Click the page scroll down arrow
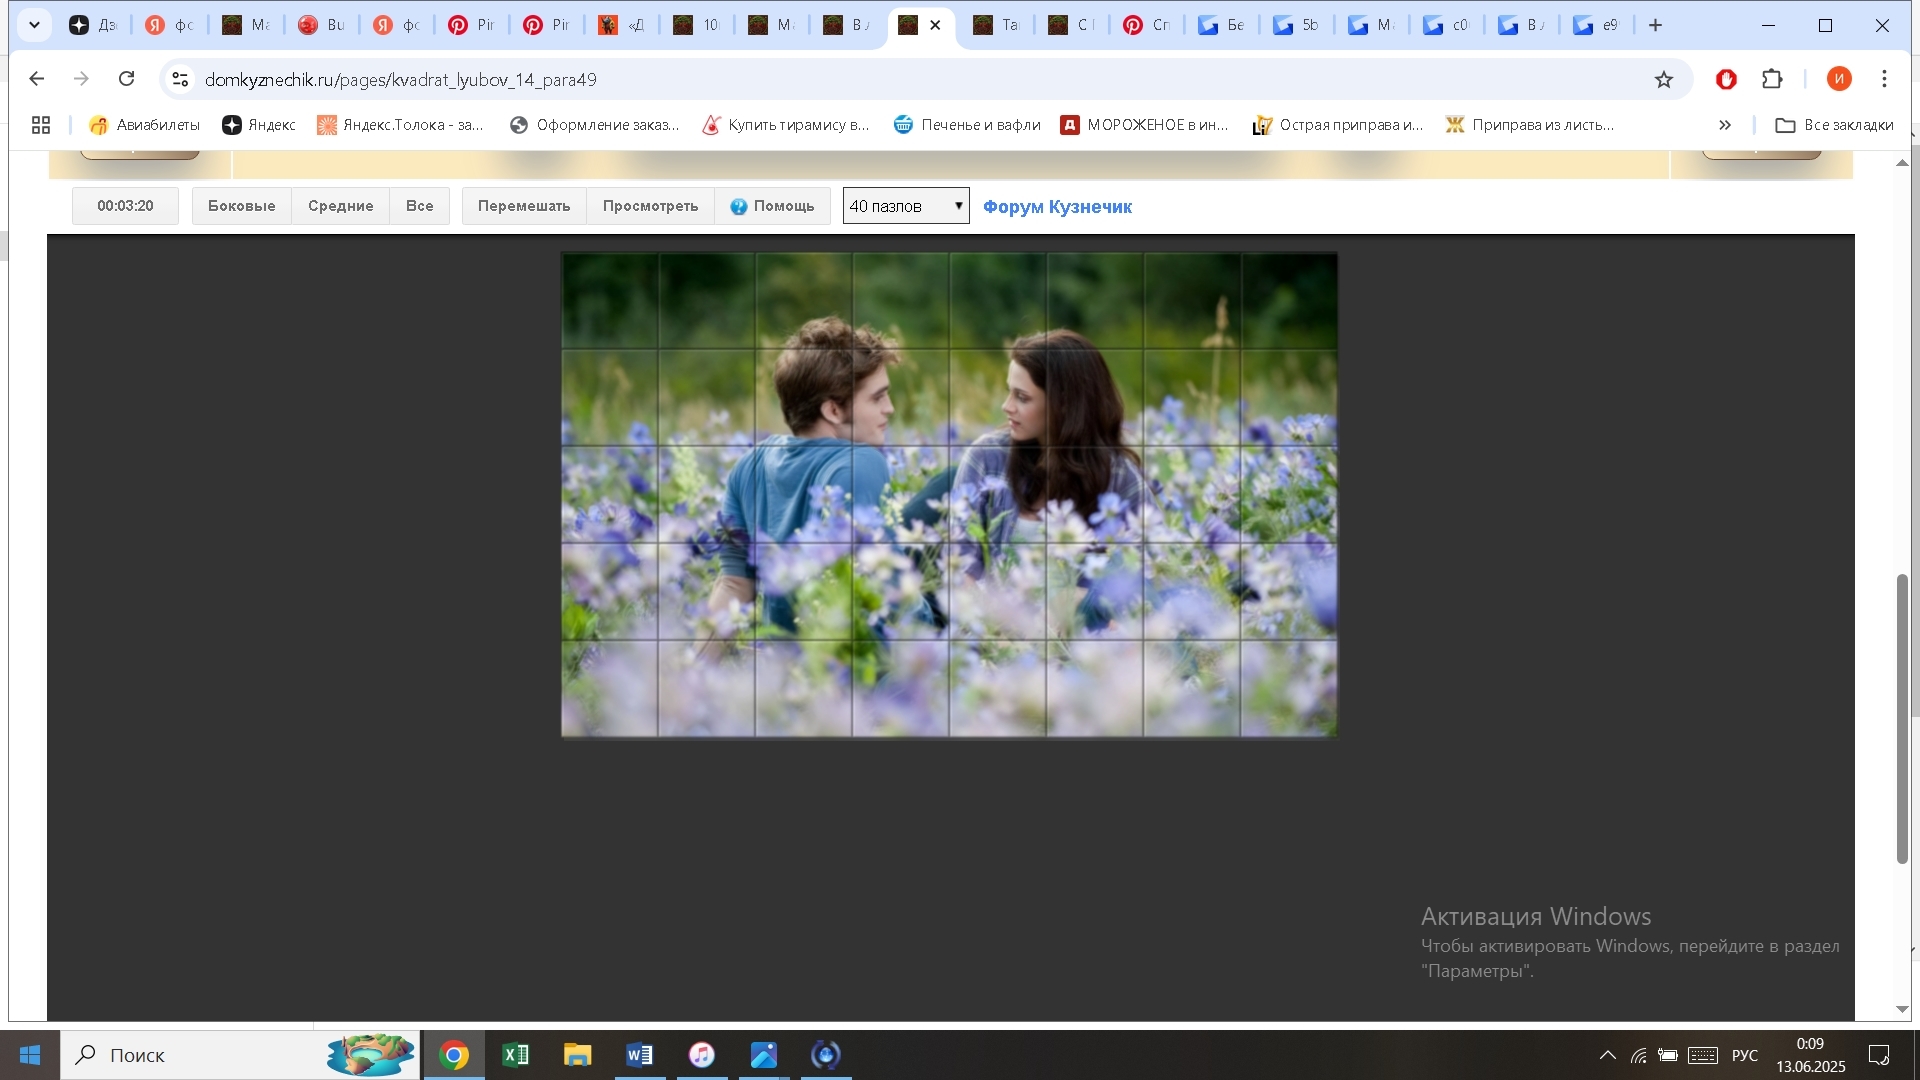This screenshot has width=1920, height=1080. pyautogui.click(x=1902, y=1010)
